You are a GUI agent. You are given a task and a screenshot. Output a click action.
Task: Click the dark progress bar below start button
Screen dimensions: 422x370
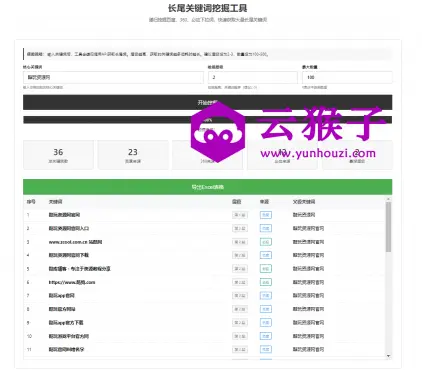coord(207,120)
